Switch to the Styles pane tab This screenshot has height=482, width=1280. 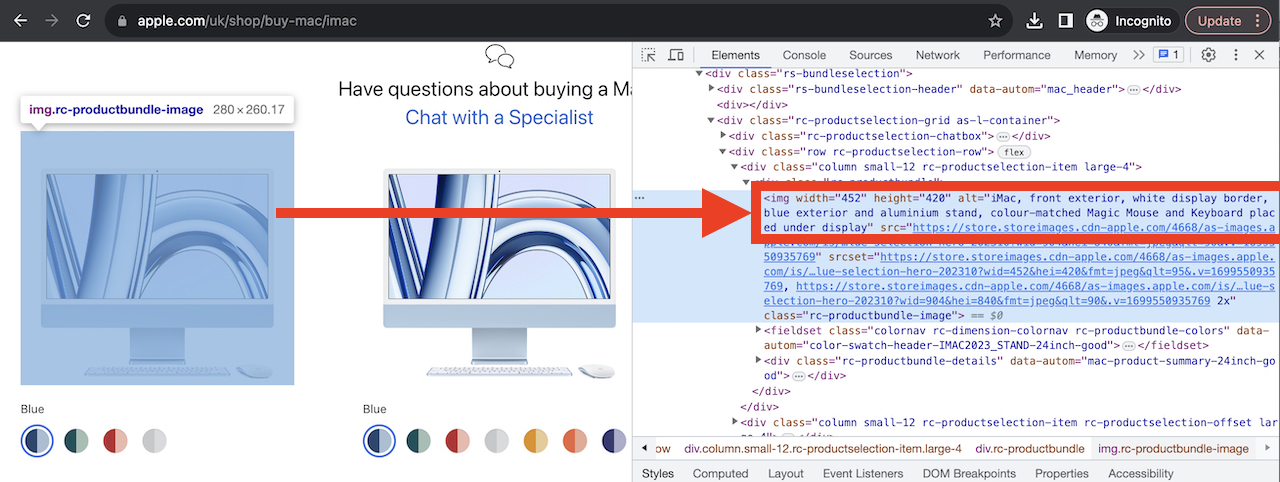point(658,473)
